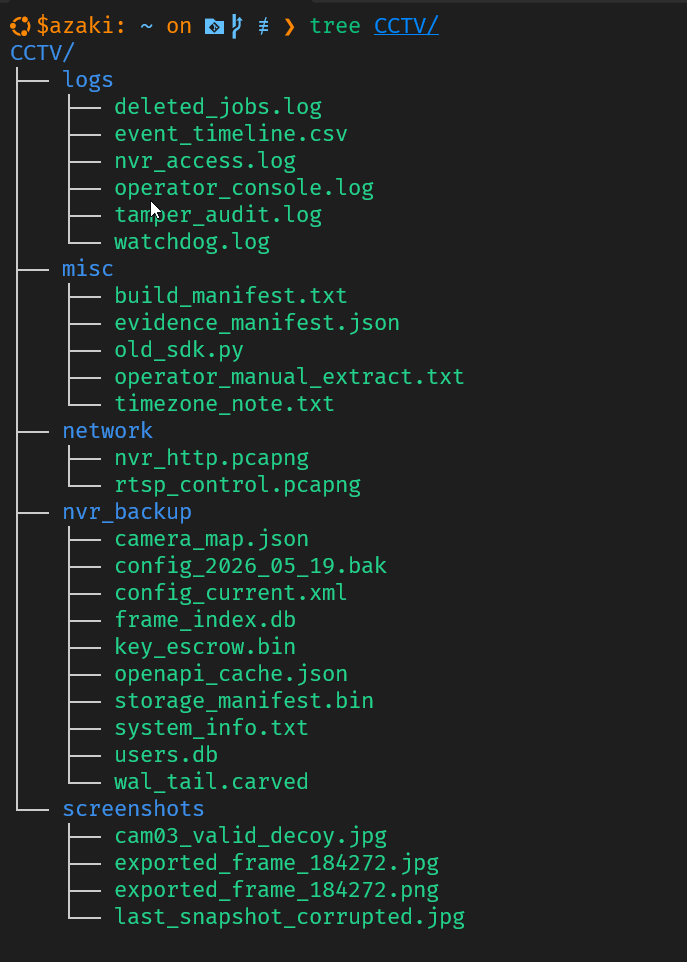Viewport: 687px width, 962px height.
Task: Click the root CCTV/ tree heading
Action: (x=42, y=53)
